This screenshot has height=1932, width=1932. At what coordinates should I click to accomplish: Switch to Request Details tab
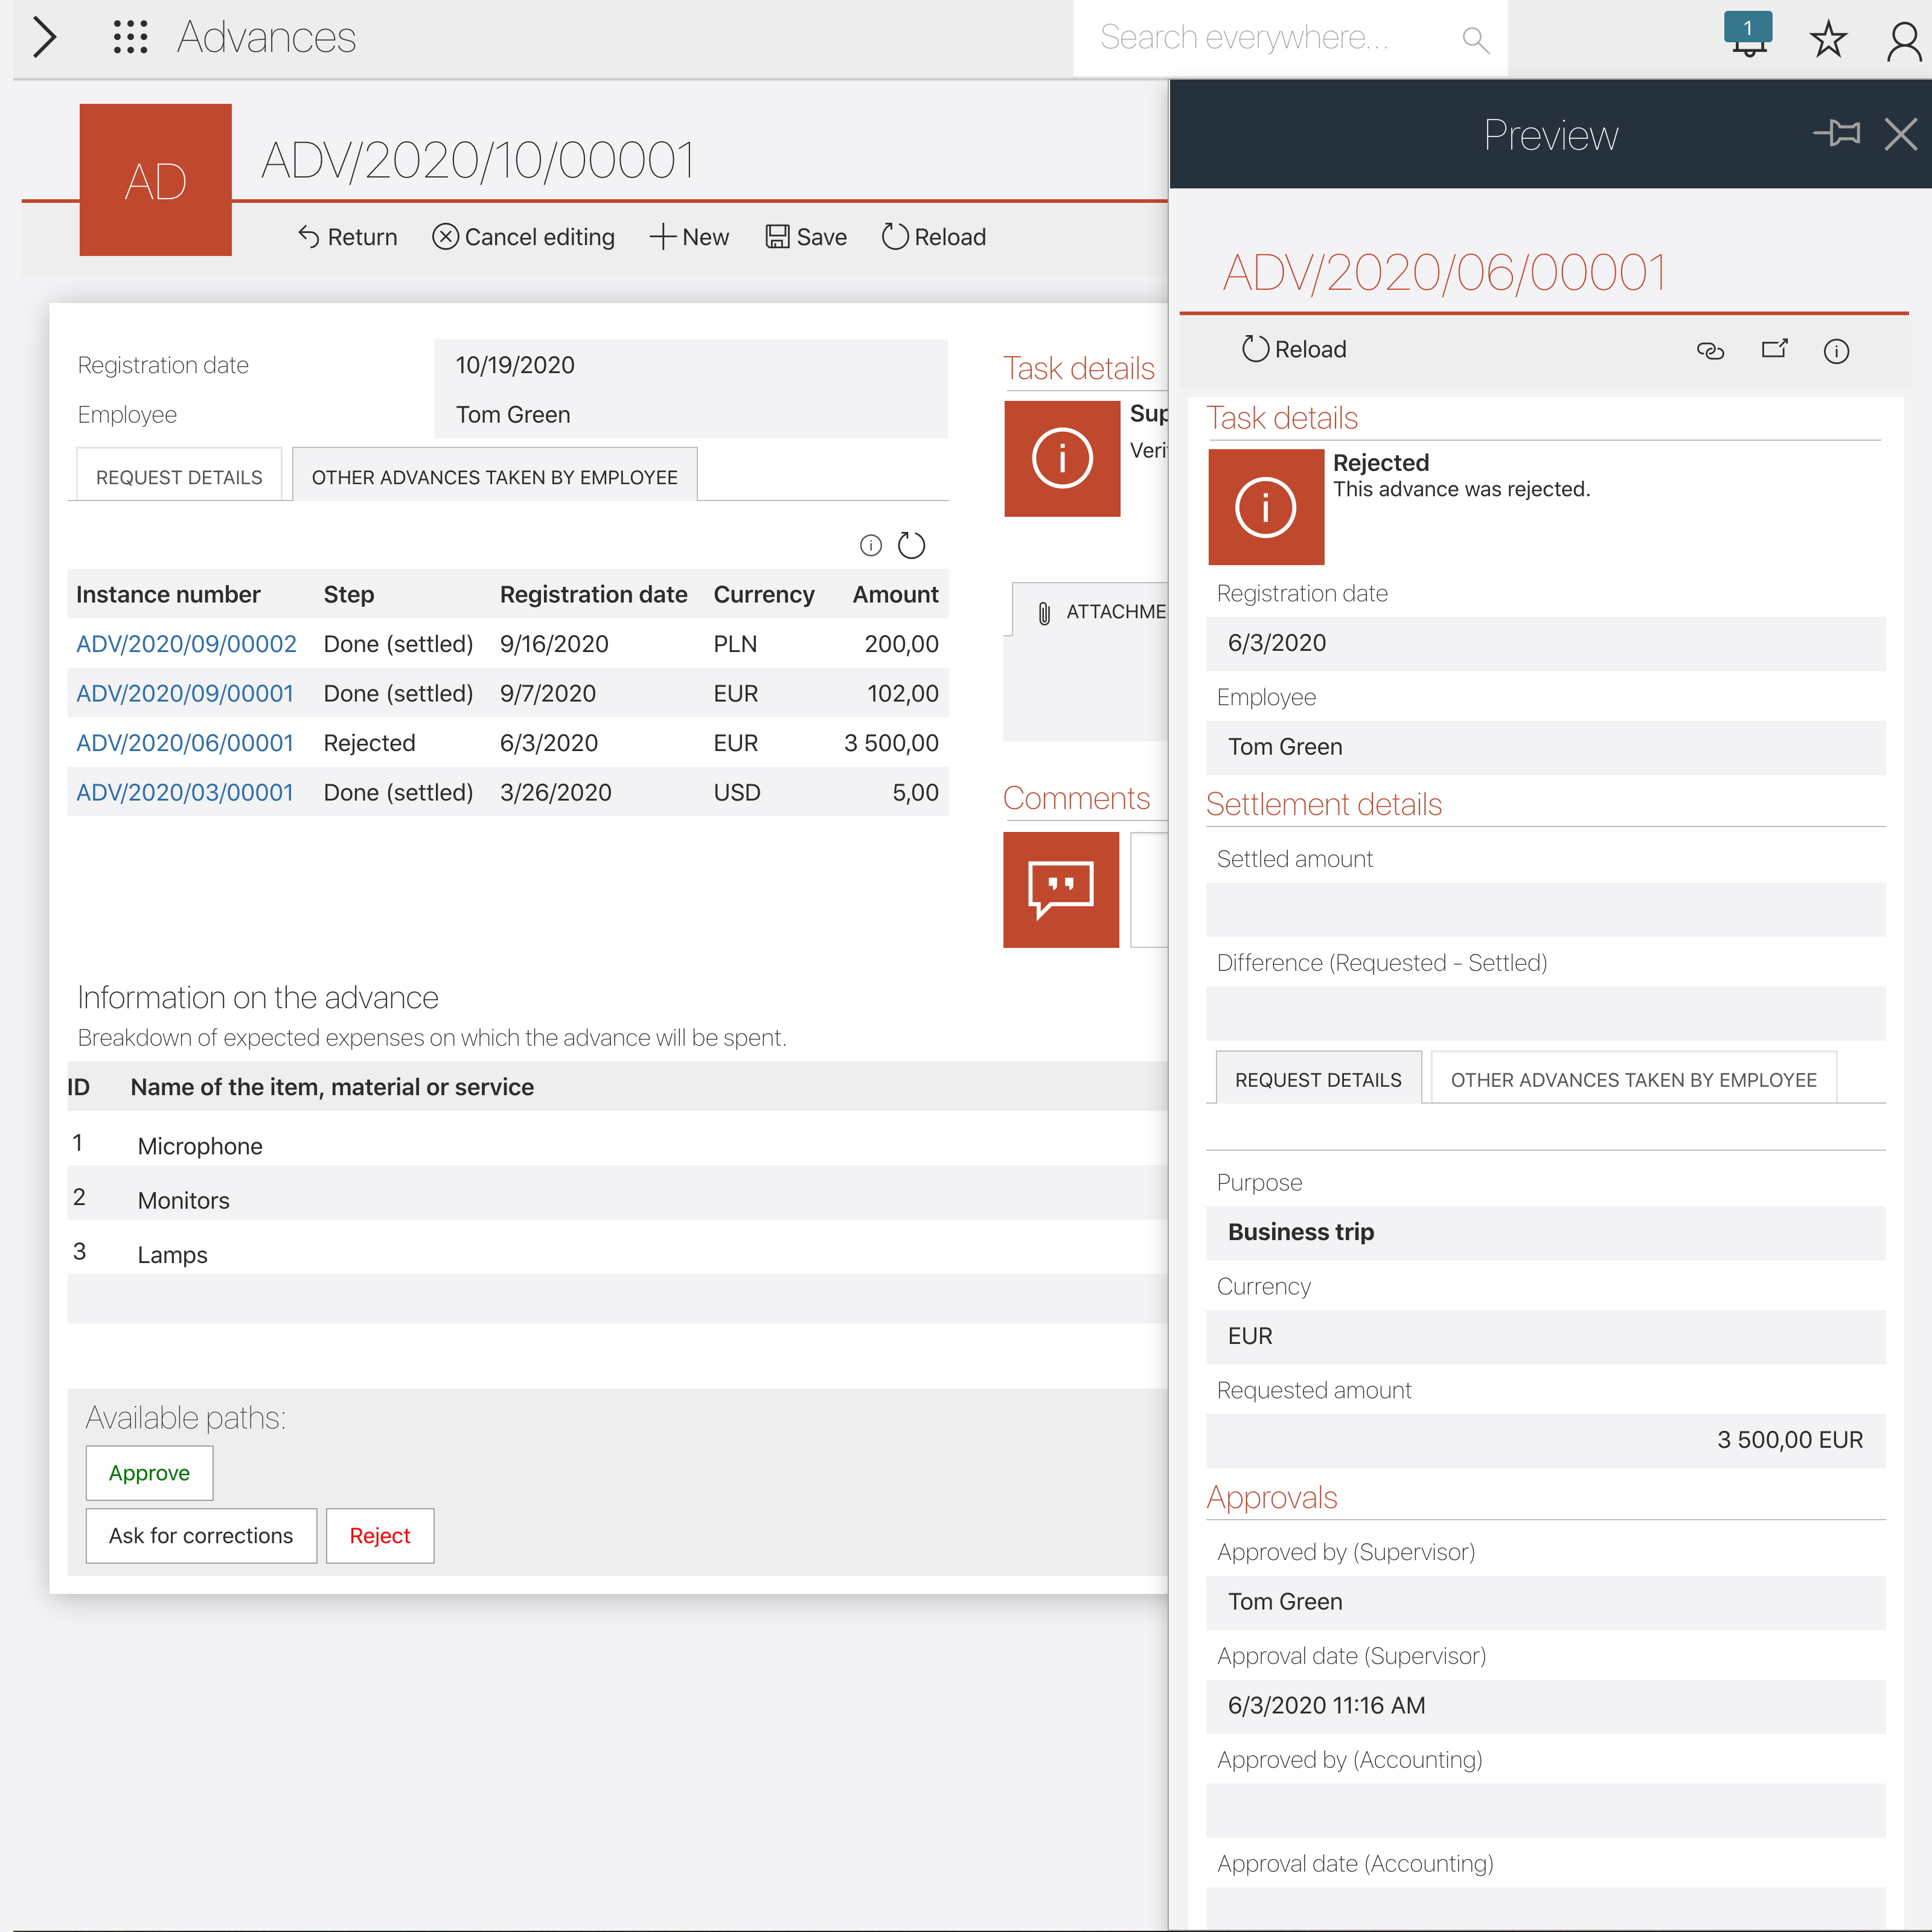tap(179, 477)
